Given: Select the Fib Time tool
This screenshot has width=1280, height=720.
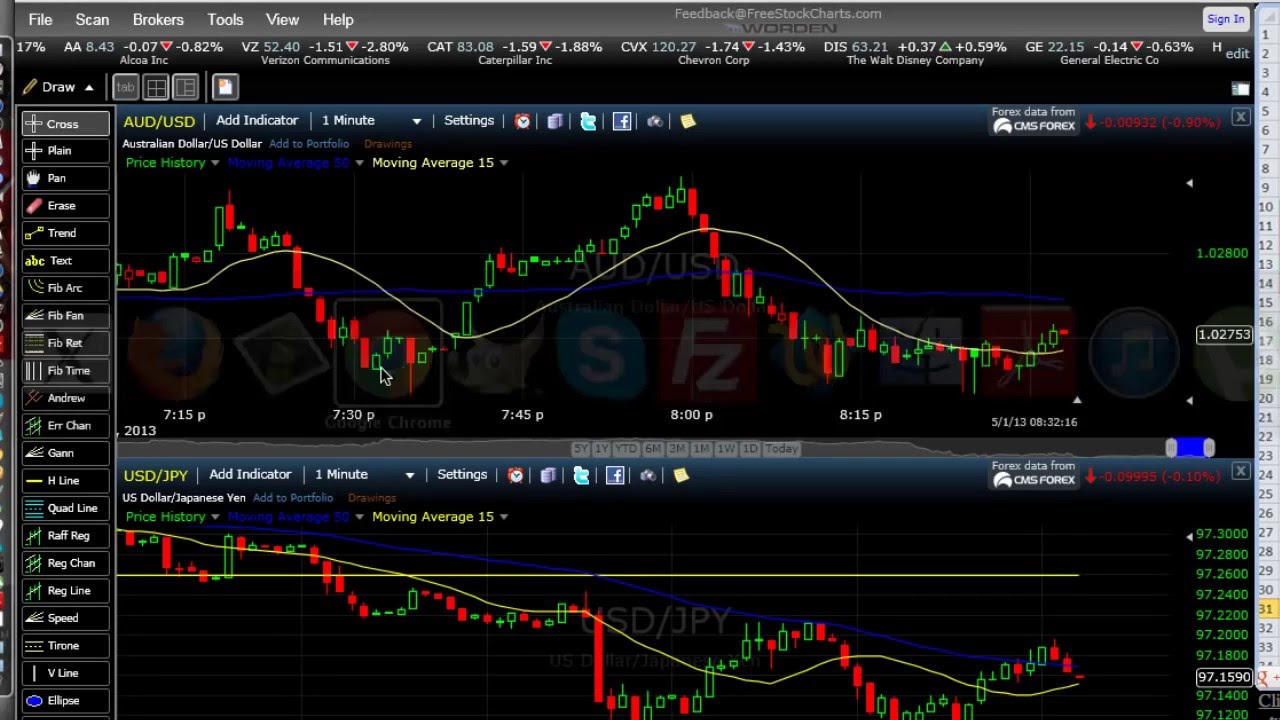Looking at the screenshot, I should [x=66, y=371].
